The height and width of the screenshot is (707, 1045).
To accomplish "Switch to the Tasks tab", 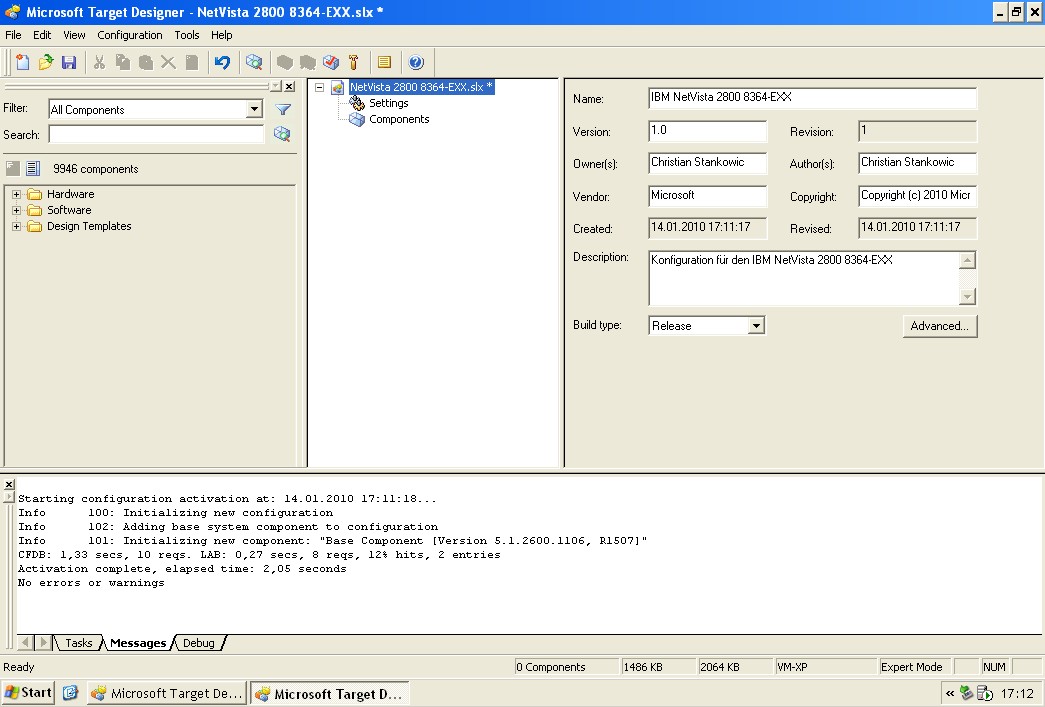I will [78, 643].
